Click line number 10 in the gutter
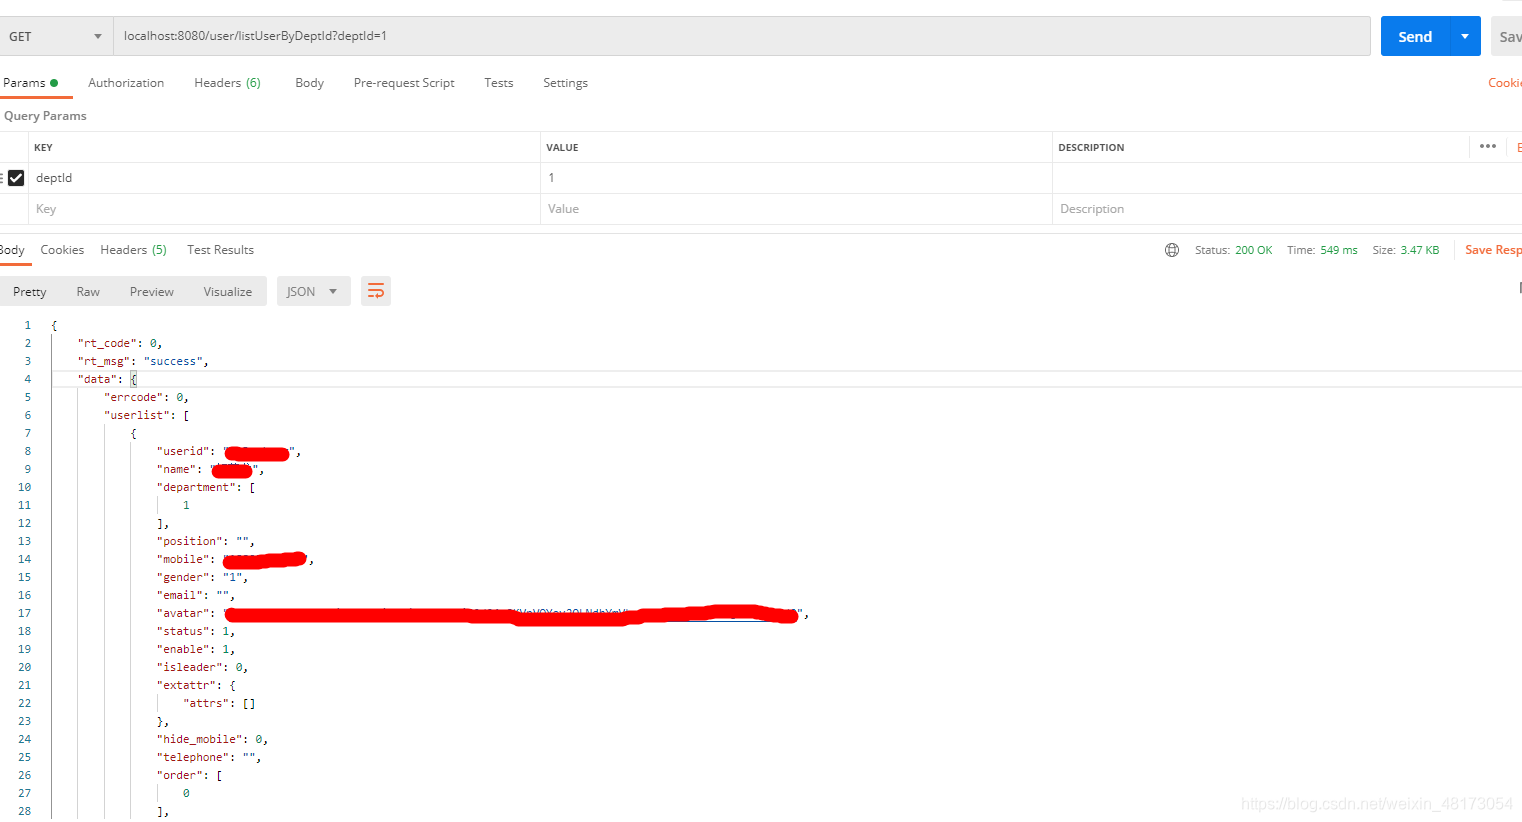The image size is (1522, 822). (x=24, y=487)
